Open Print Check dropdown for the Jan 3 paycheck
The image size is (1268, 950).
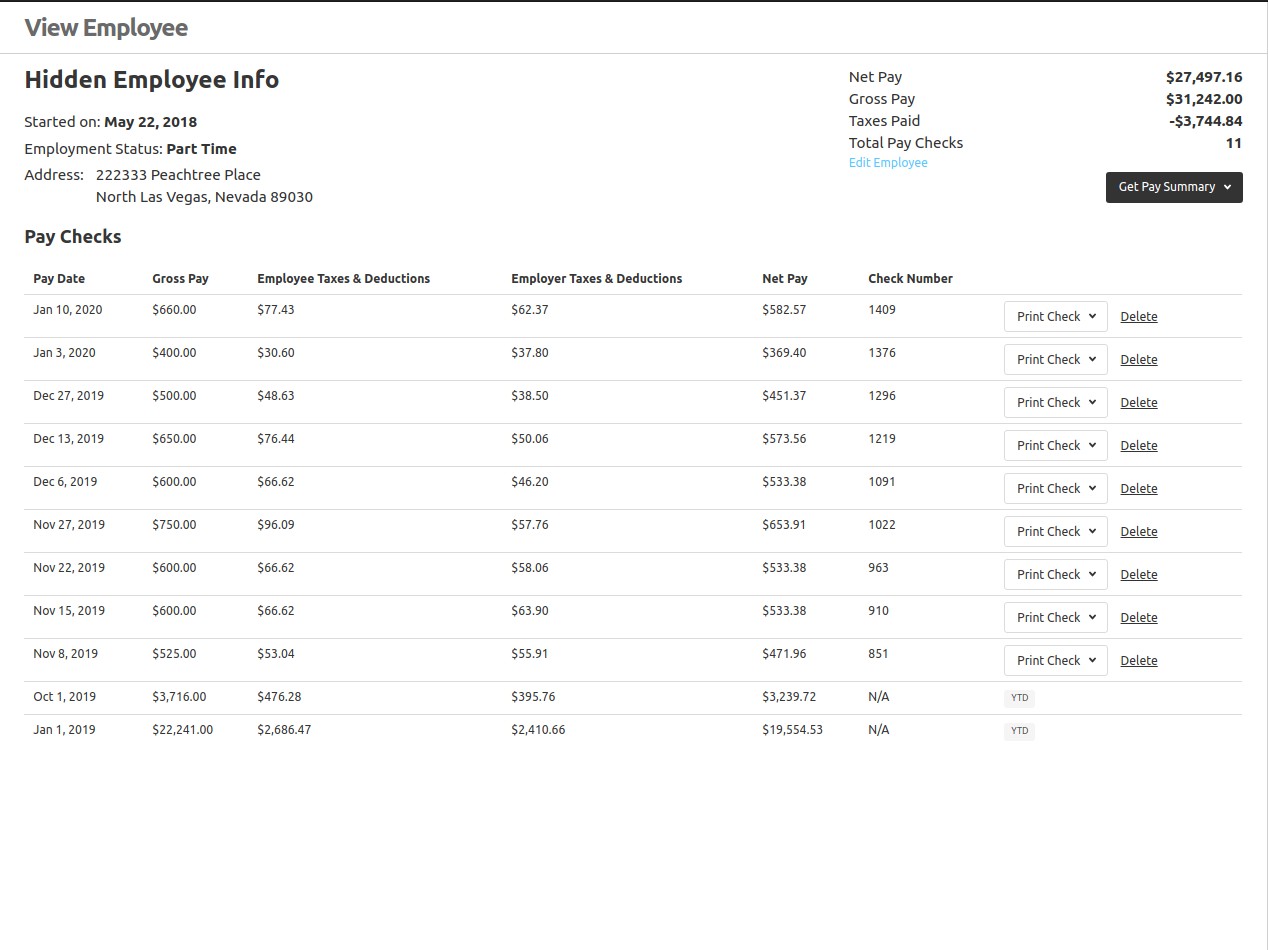(x=1054, y=359)
